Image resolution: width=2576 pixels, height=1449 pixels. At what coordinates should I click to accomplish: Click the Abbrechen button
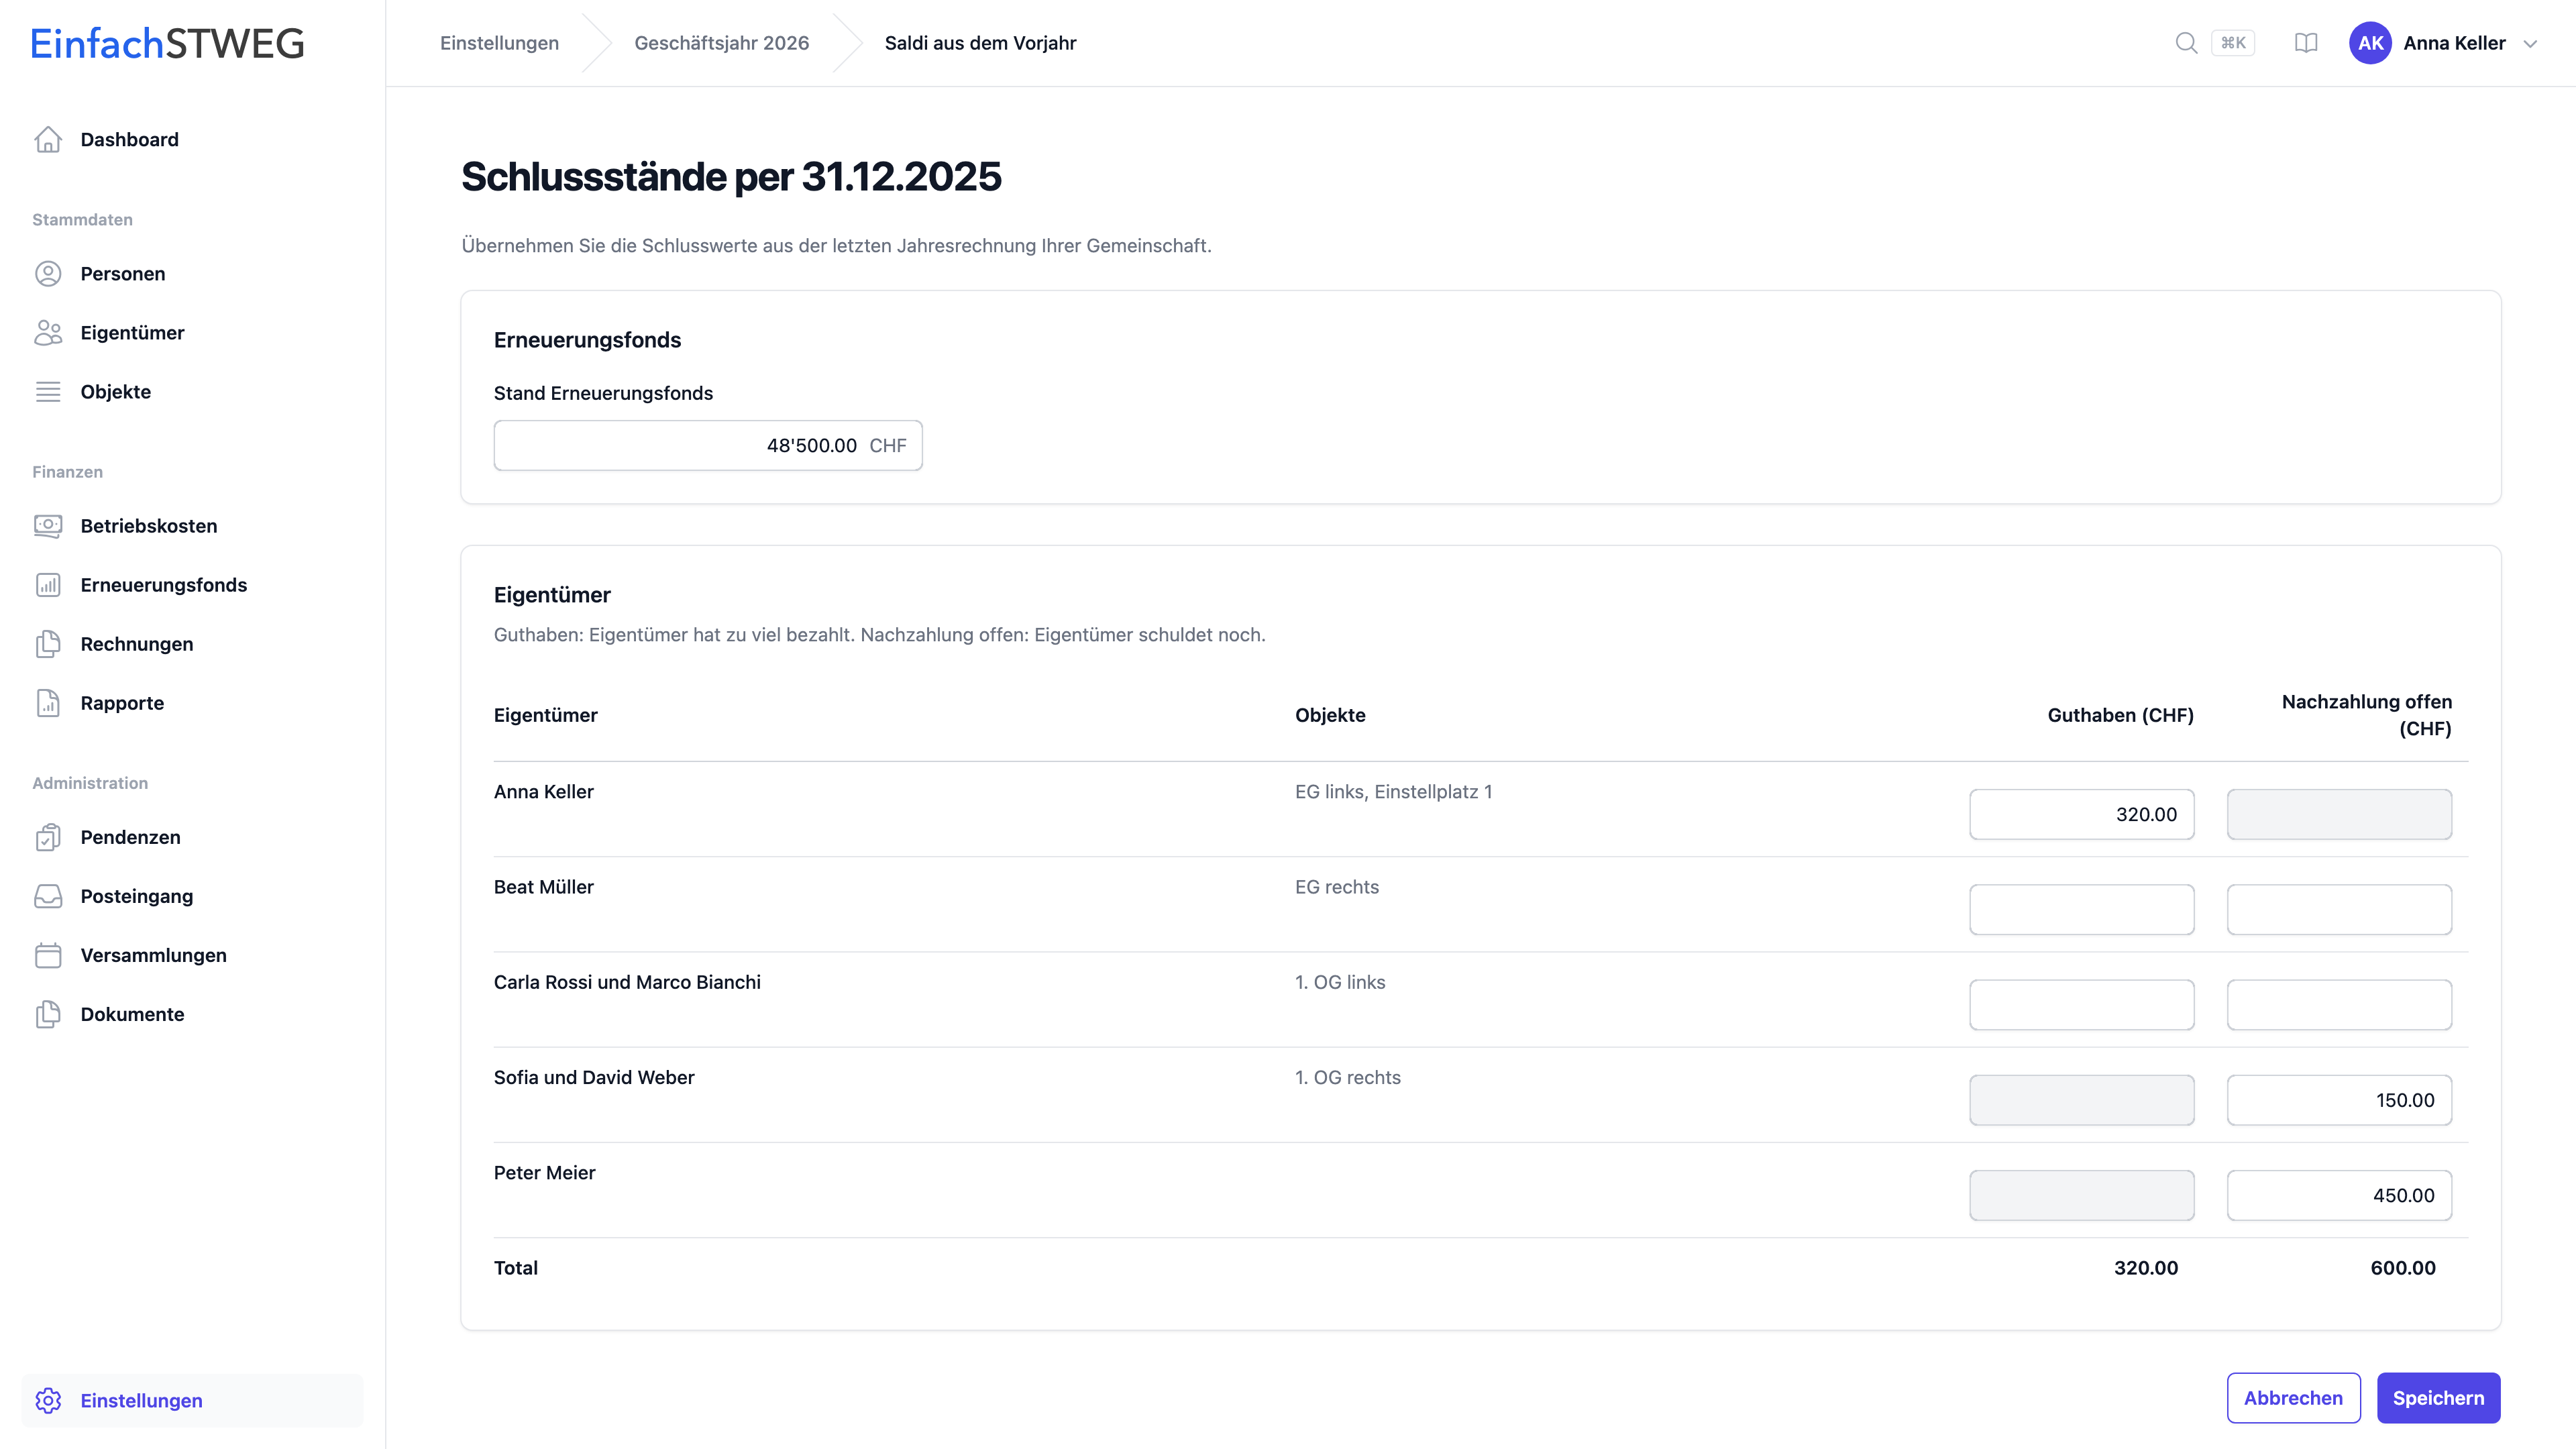pyautogui.click(x=2293, y=1397)
